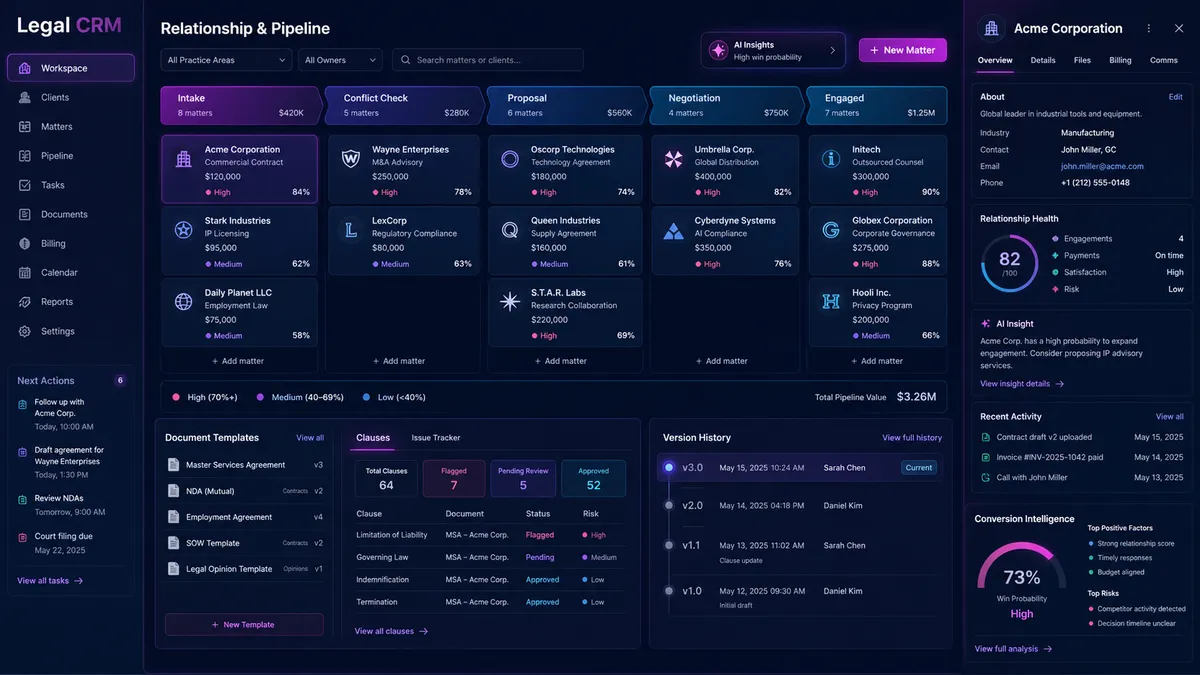Open the All Practice Areas dropdown
This screenshot has height=675, width=1200.
pyautogui.click(x=226, y=60)
